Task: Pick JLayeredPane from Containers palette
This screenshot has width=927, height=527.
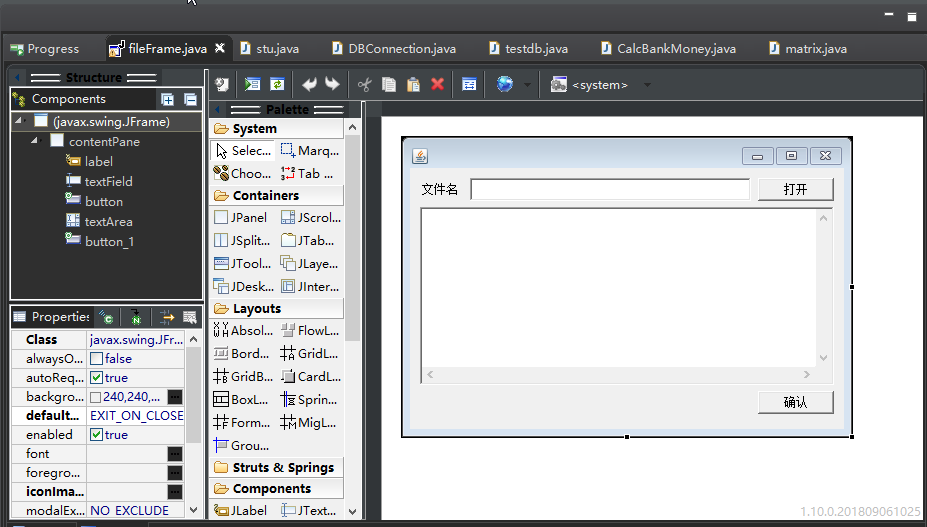Action: [x=309, y=264]
